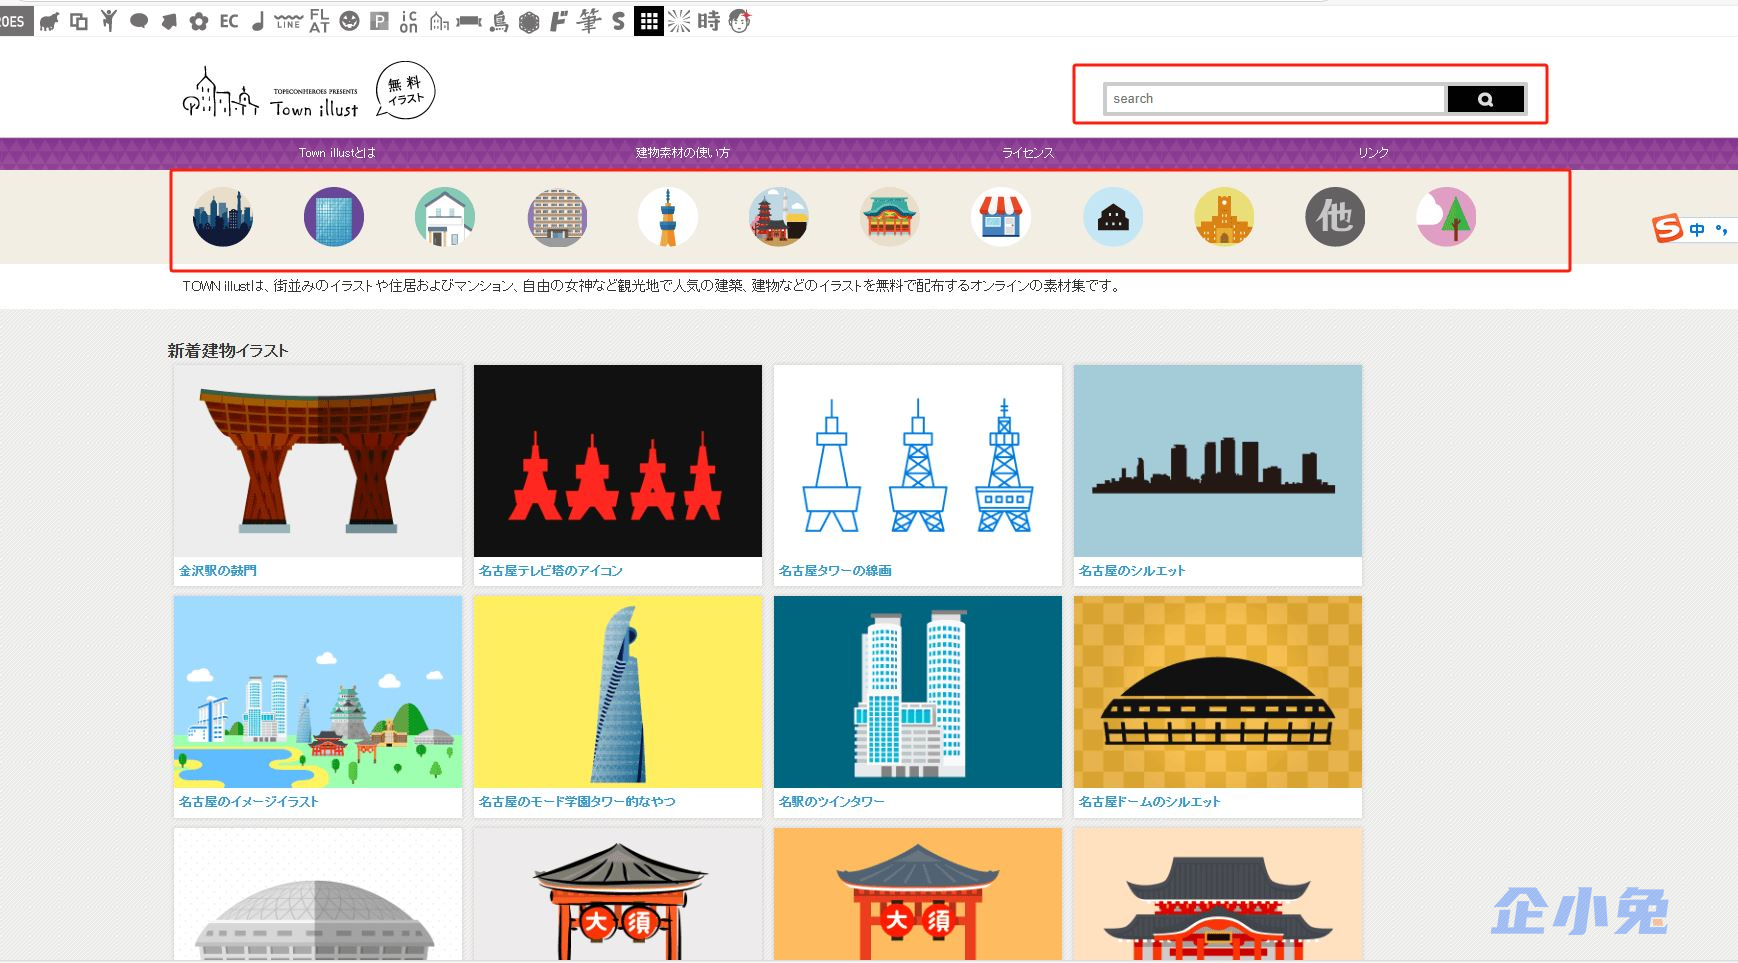This screenshot has height=963, width=1738.
Task: Open the temple on peach background thumbnail
Action: point(1218,895)
